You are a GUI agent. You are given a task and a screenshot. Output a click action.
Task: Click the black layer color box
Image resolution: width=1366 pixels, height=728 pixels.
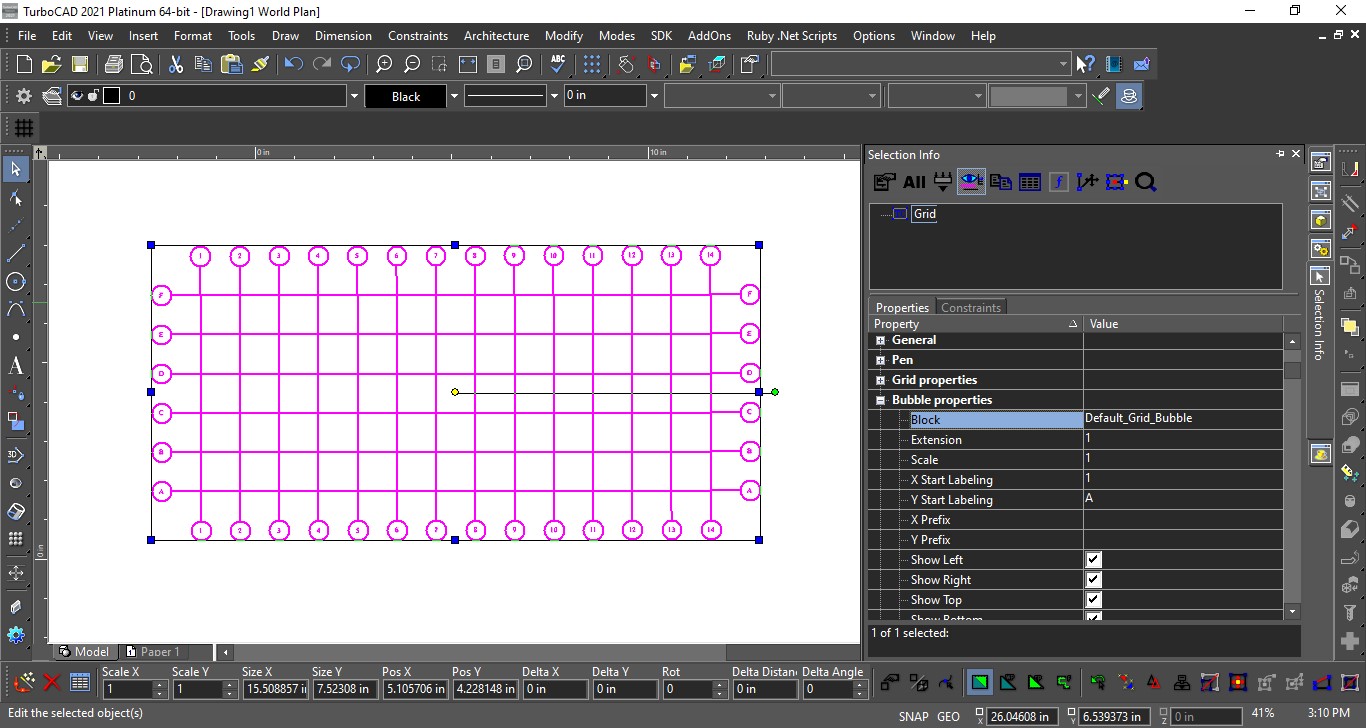click(111, 96)
